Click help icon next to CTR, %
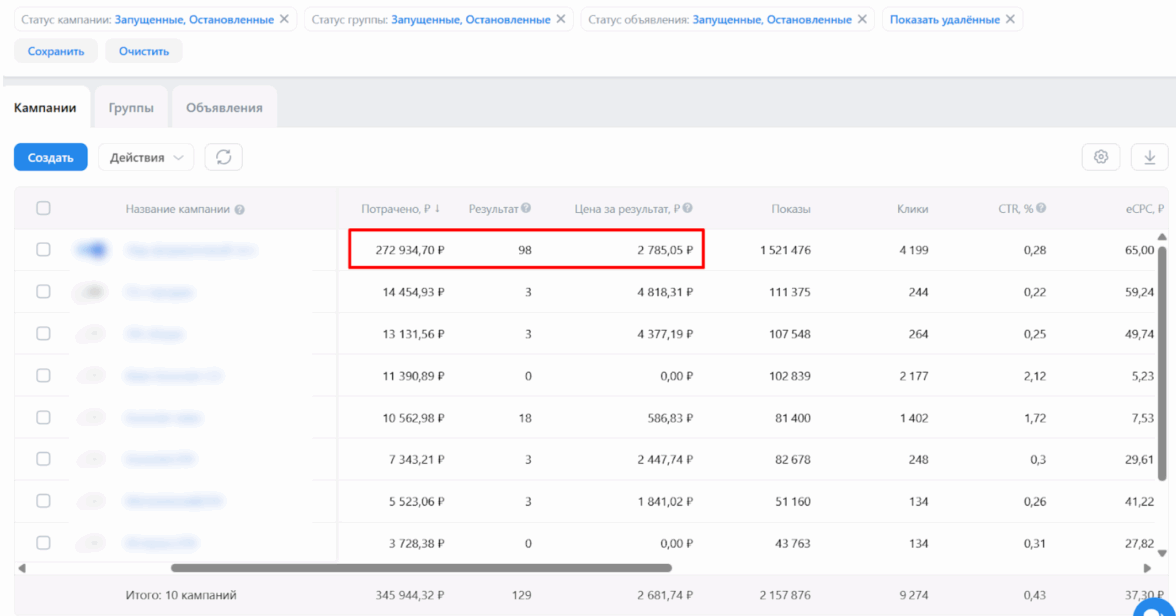The height and width of the screenshot is (616, 1176). pyautogui.click(x=1041, y=209)
